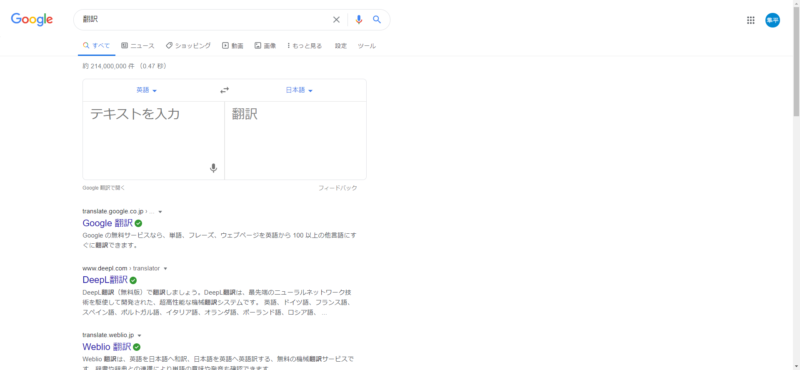Click the テキストを入力 translation input area
The height and width of the screenshot is (370, 800).
tap(154, 140)
